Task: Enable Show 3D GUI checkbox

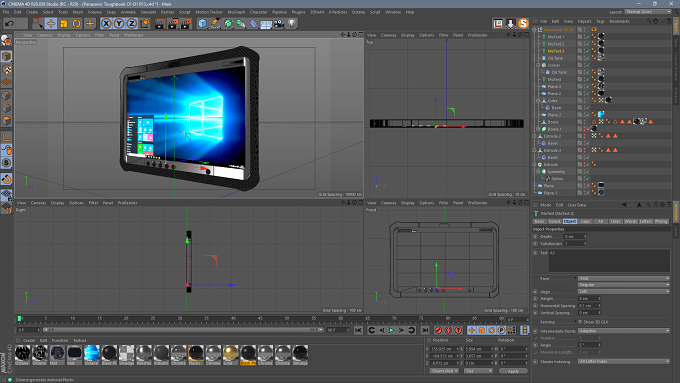Action: 580,322
